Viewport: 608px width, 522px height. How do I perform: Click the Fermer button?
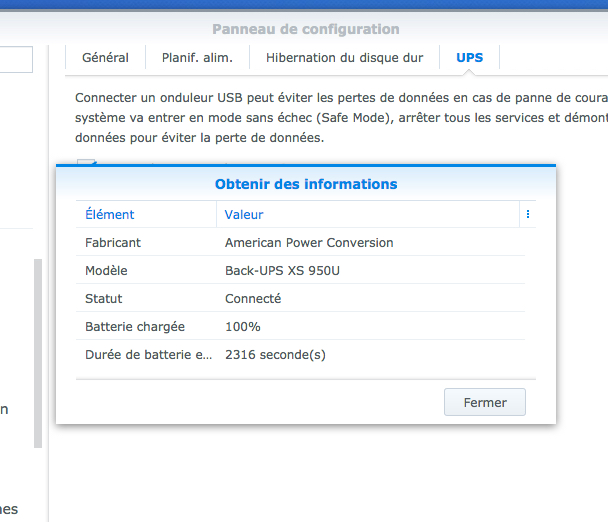[485, 402]
